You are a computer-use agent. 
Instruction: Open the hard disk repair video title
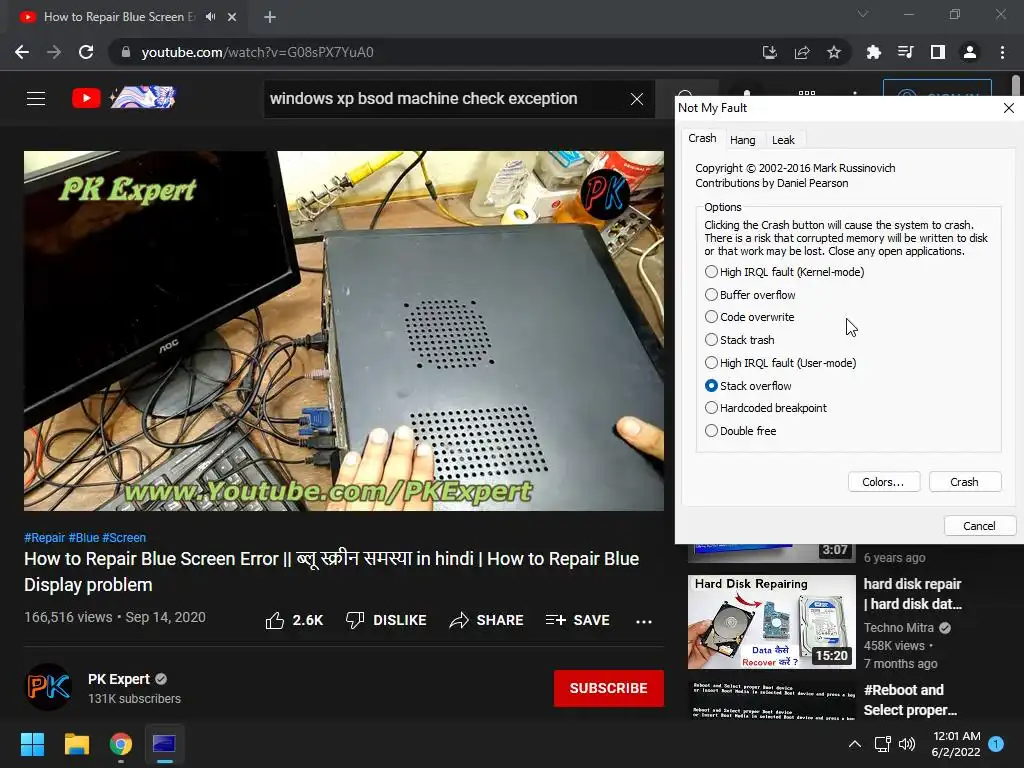913,594
